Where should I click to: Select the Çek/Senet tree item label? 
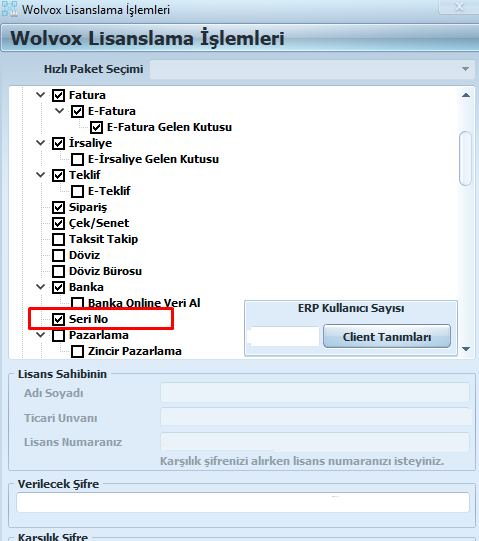pyautogui.click(x=99, y=223)
